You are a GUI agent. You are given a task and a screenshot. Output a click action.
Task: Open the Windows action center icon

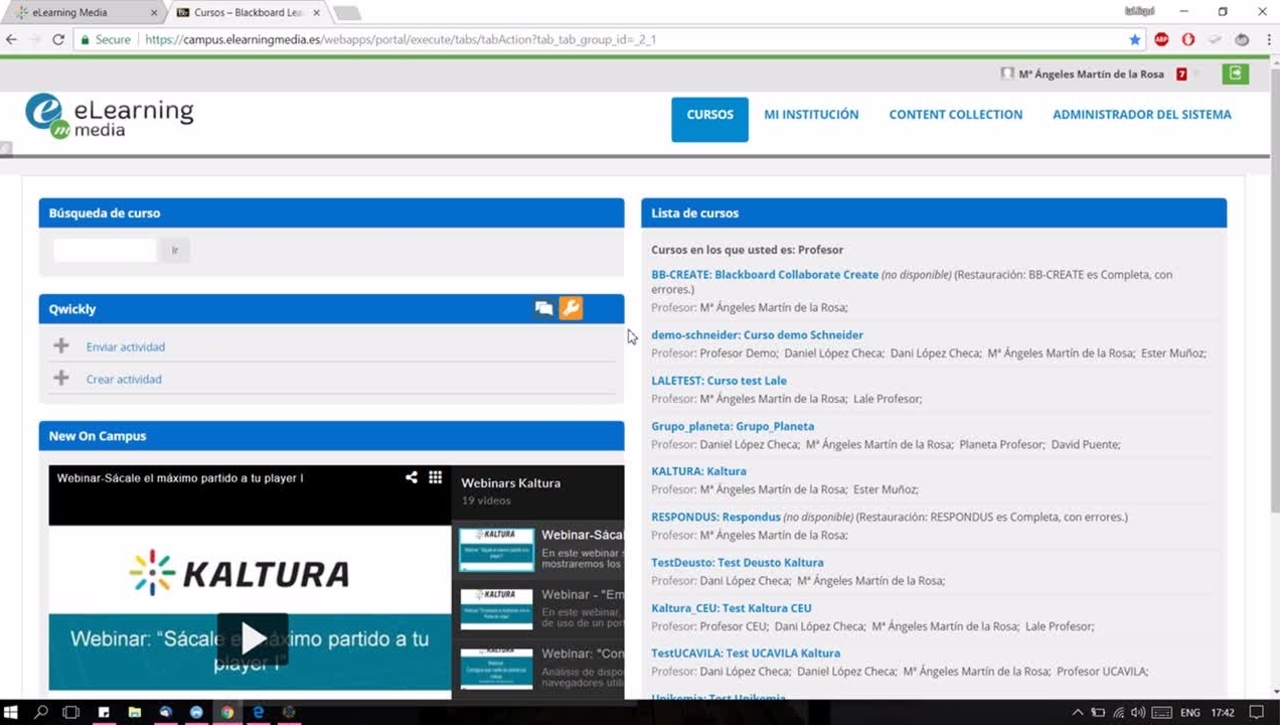coord(1257,713)
